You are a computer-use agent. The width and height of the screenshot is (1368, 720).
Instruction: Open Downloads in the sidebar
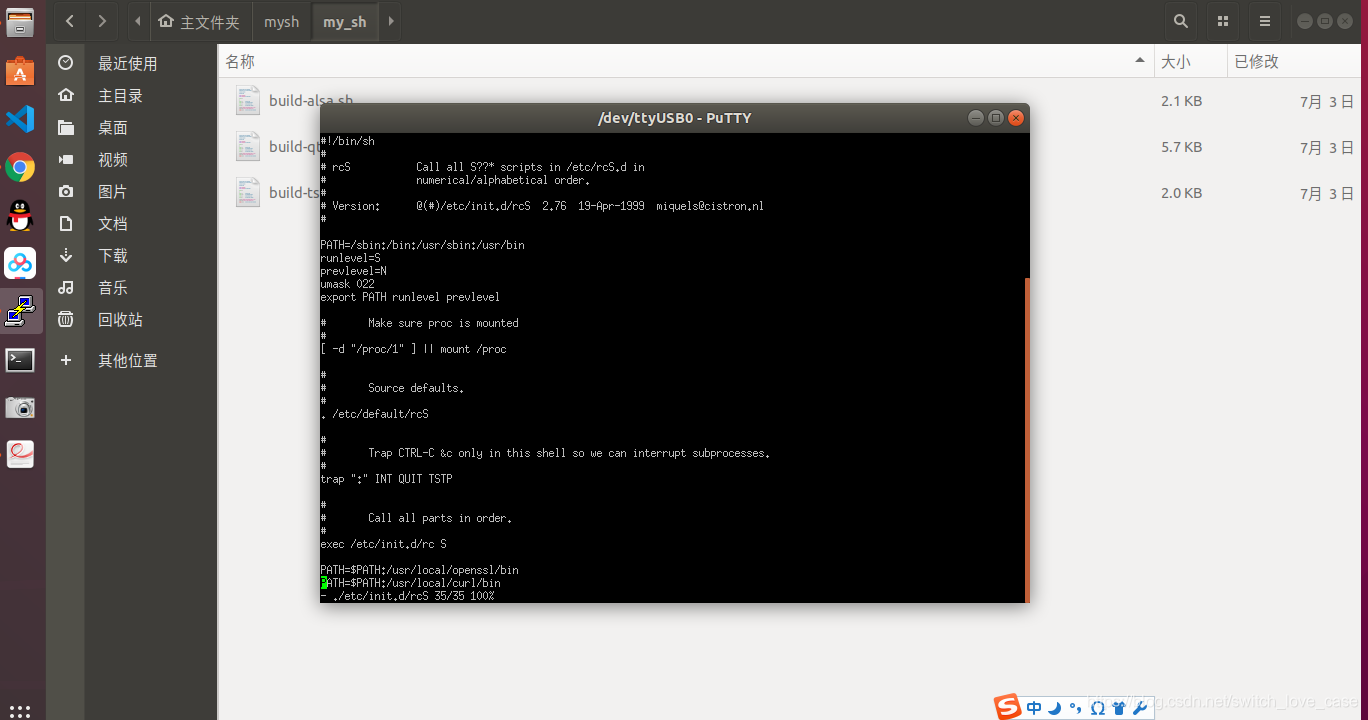pyautogui.click(x=133, y=255)
